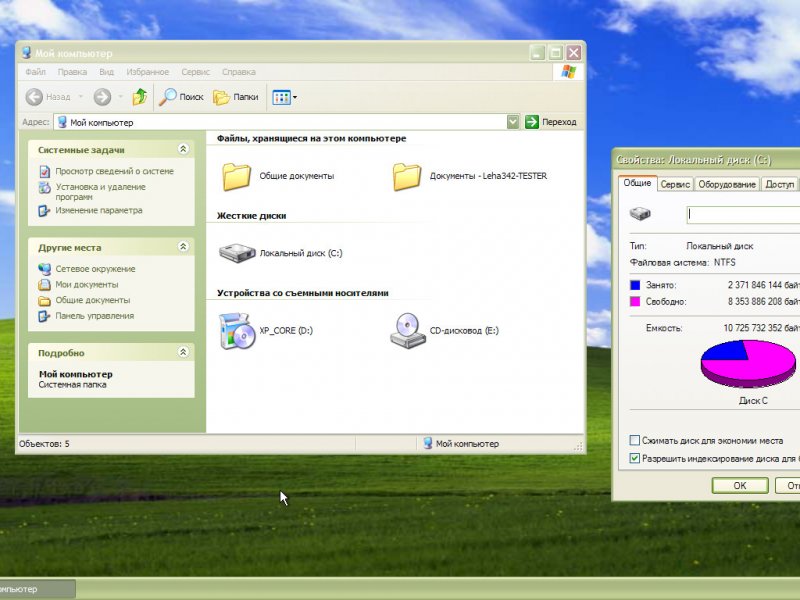Click the computer icon in the address bar

[62, 122]
